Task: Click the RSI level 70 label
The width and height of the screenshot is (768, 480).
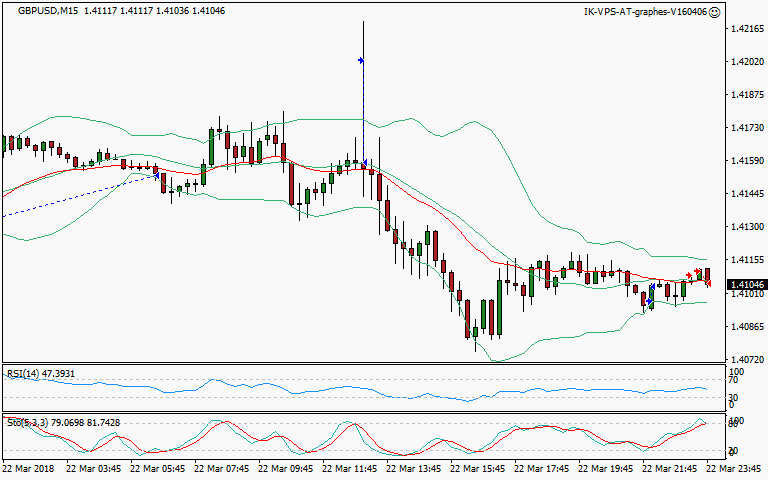Action: pyautogui.click(x=733, y=380)
